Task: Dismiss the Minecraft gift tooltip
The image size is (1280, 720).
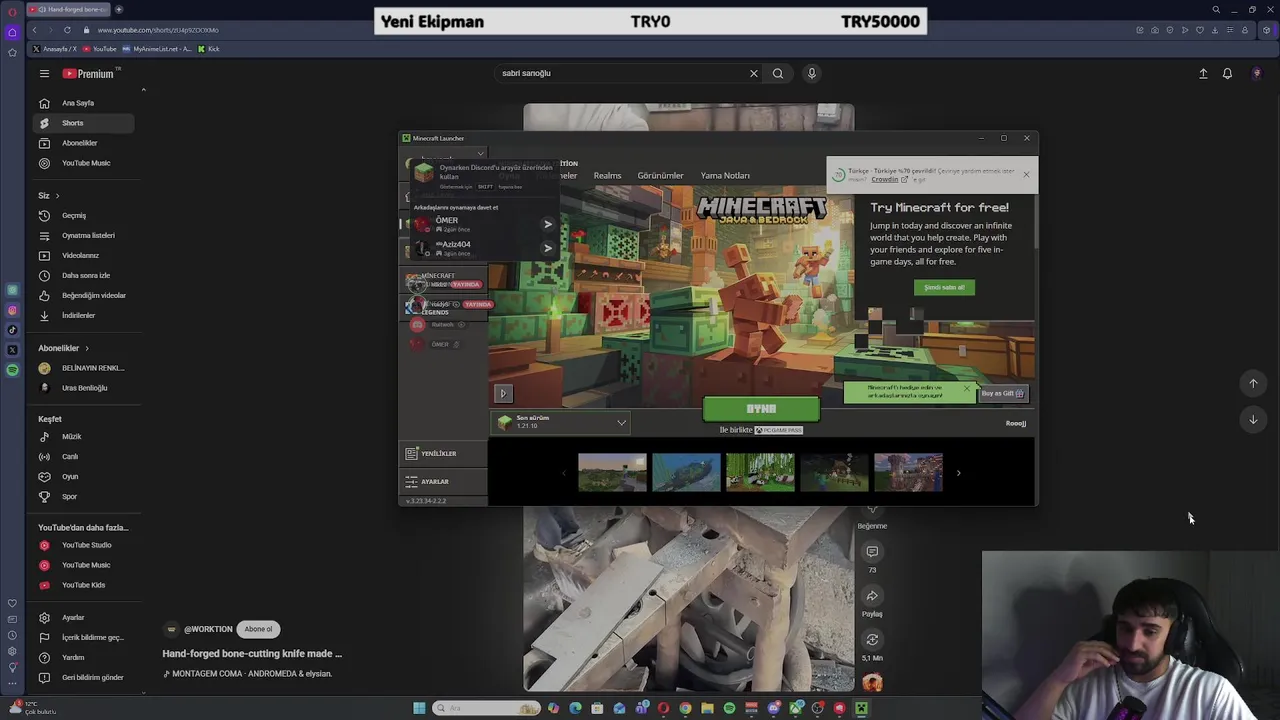Action: point(966,387)
